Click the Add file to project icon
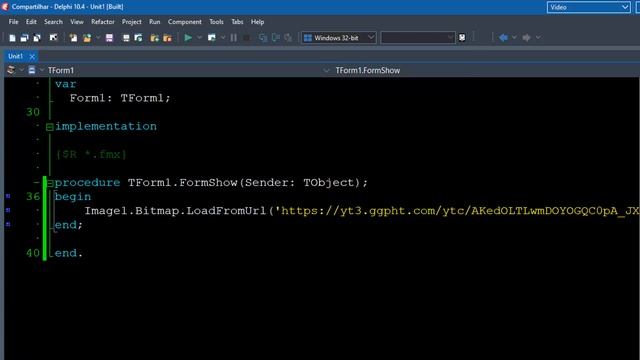 tap(154, 38)
